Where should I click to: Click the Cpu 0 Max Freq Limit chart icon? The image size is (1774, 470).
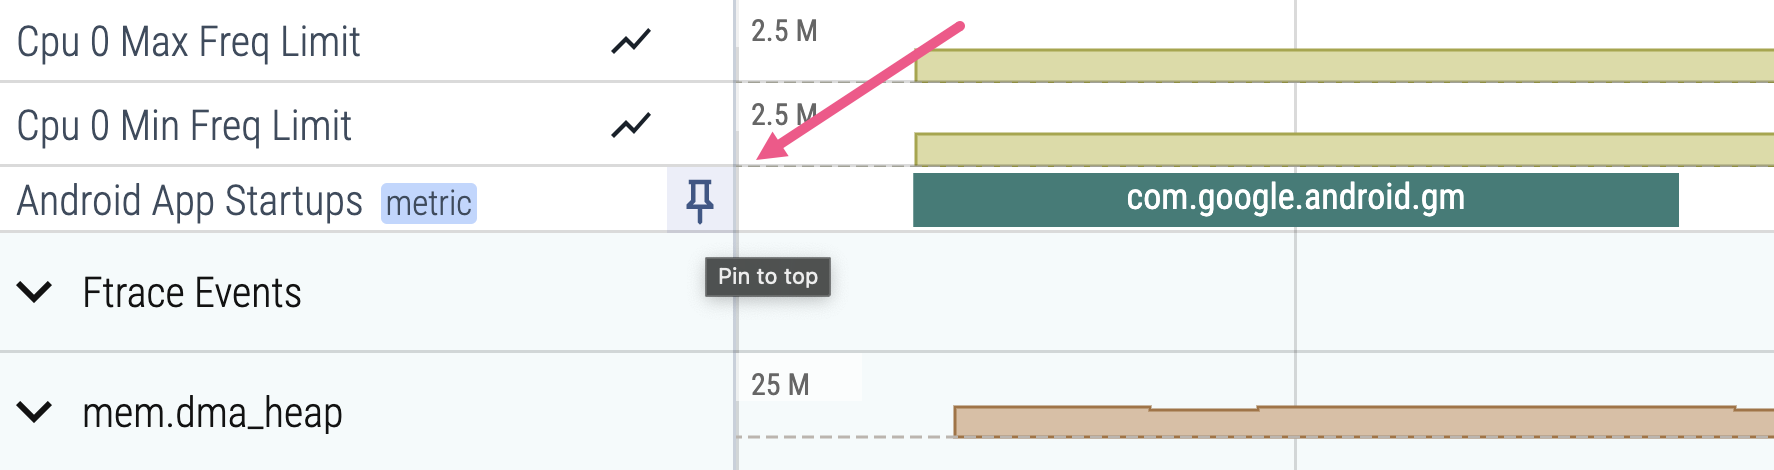[x=631, y=42]
